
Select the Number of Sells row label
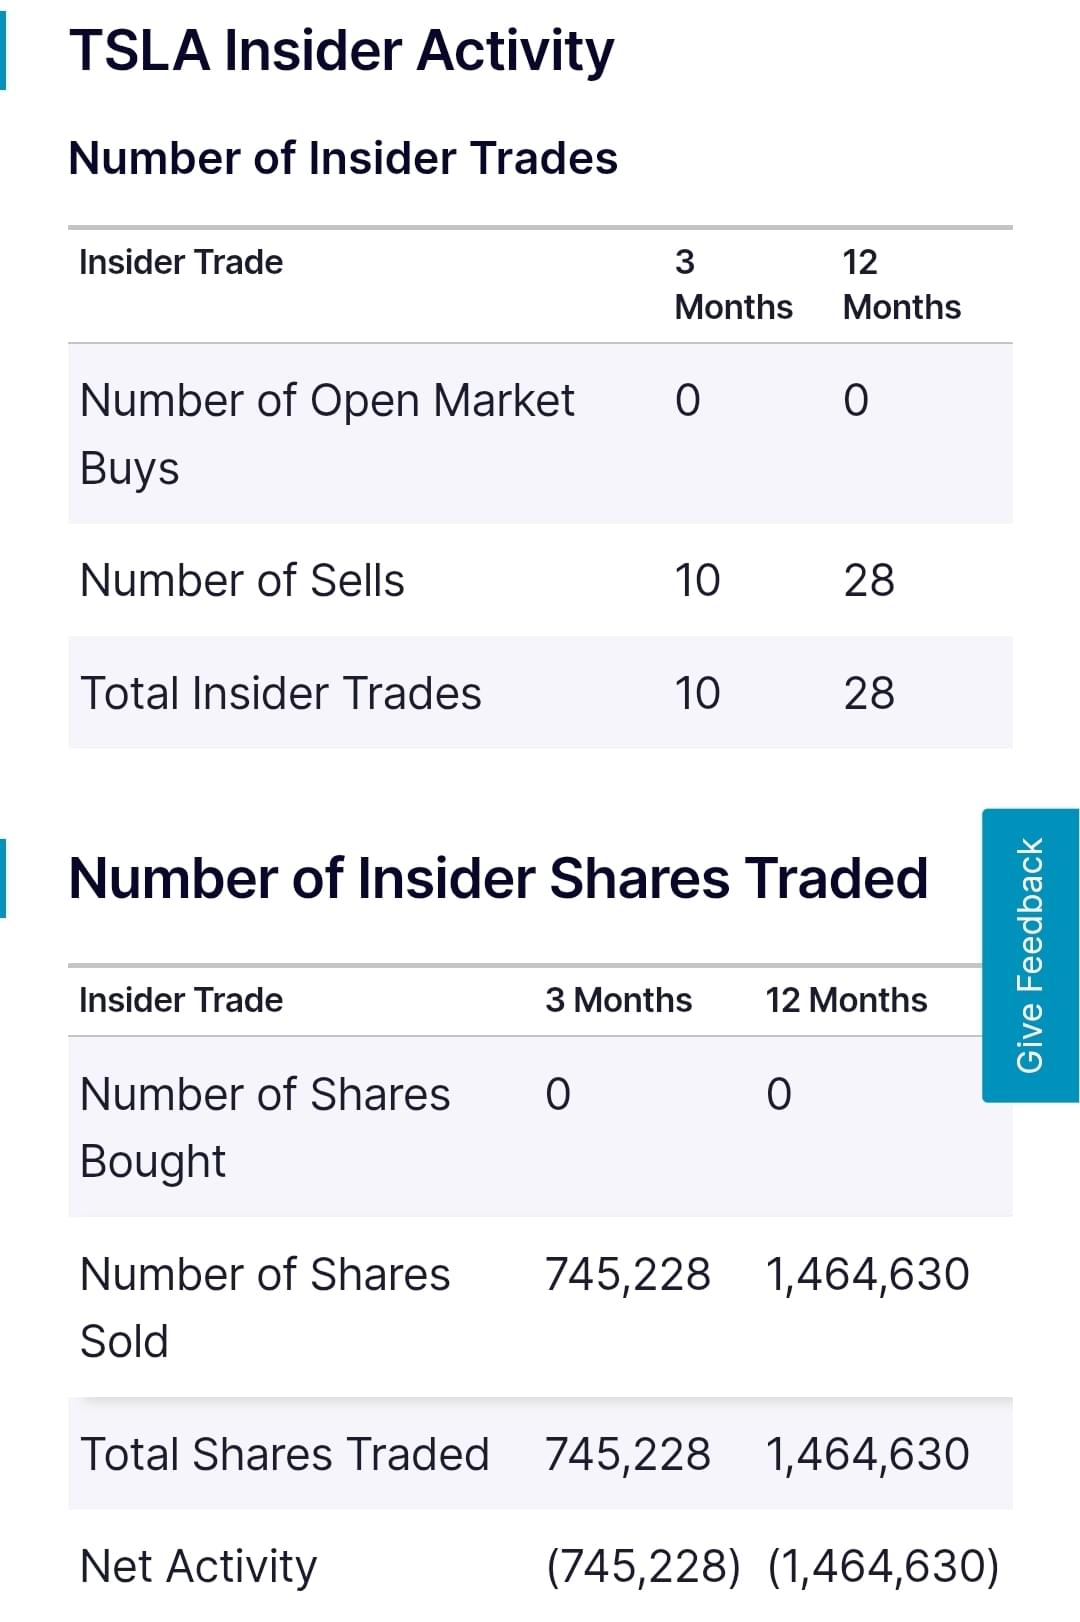[x=242, y=580]
